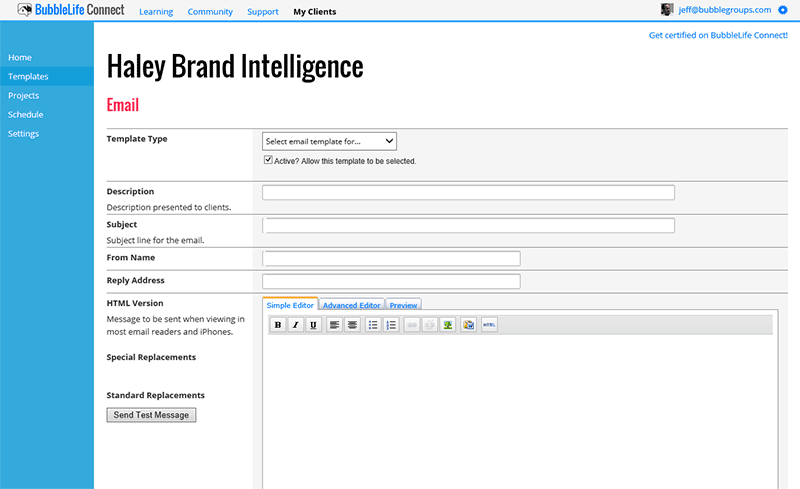Viewport: 800px width, 489px height.
Task: Click the Send Test Message button
Action: tap(151, 415)
